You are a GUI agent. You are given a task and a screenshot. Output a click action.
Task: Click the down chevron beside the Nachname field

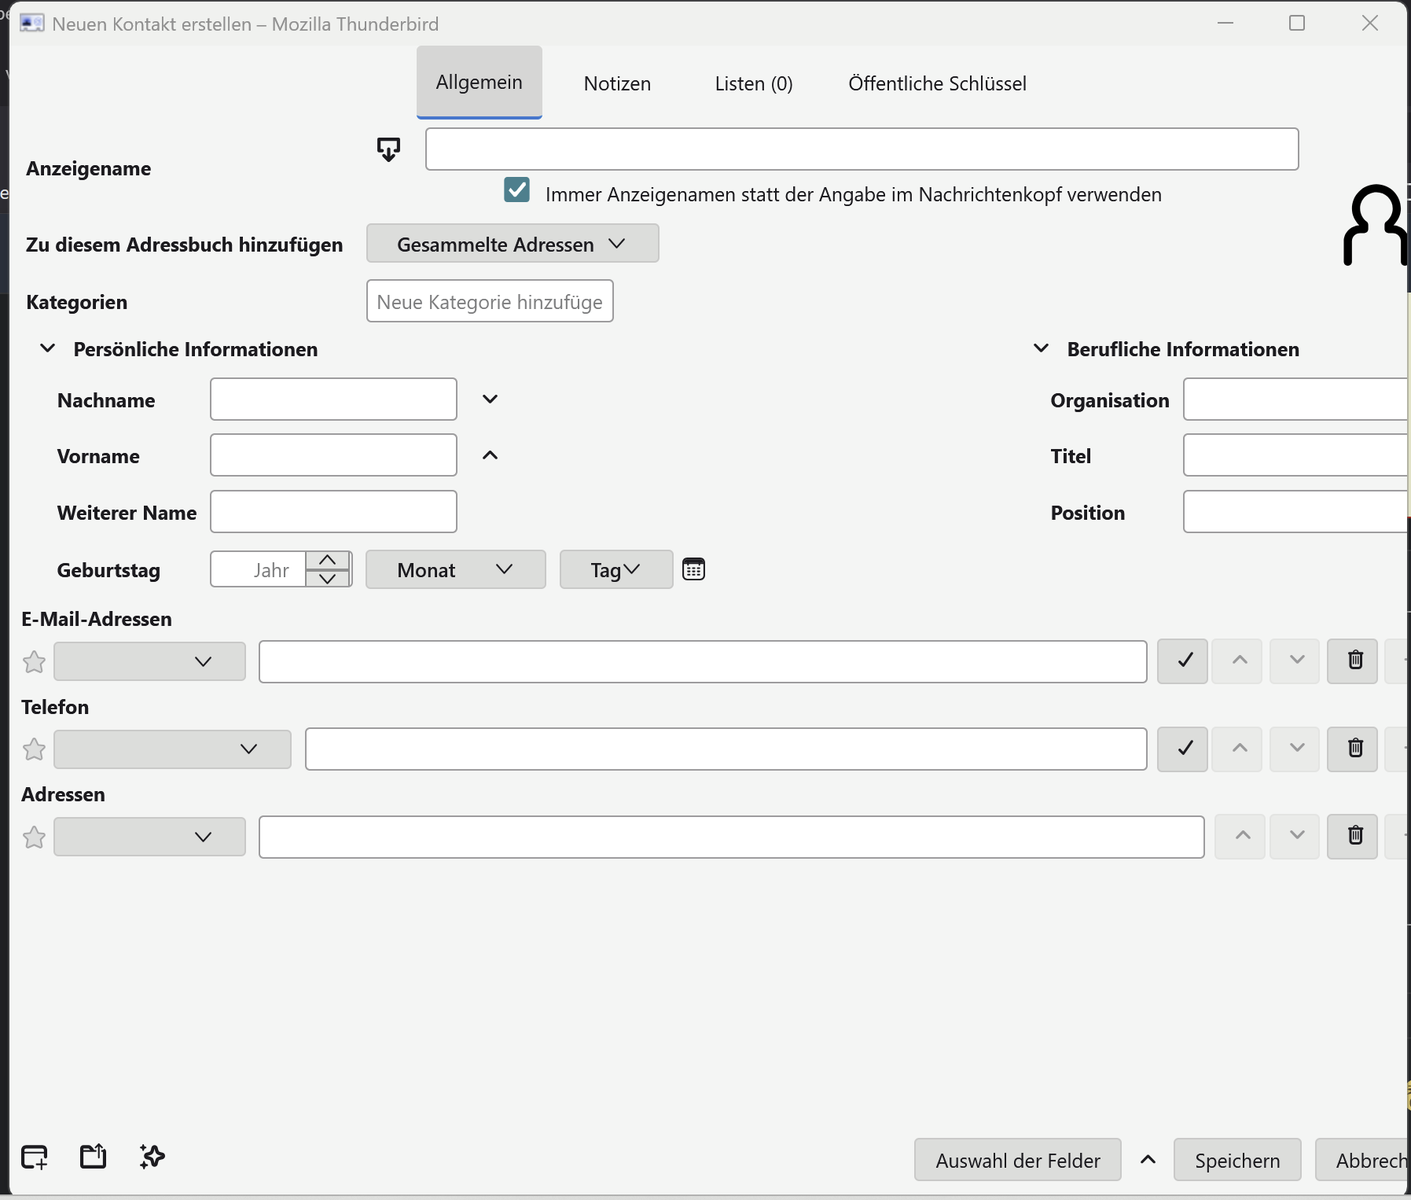(x=490, y=399)
